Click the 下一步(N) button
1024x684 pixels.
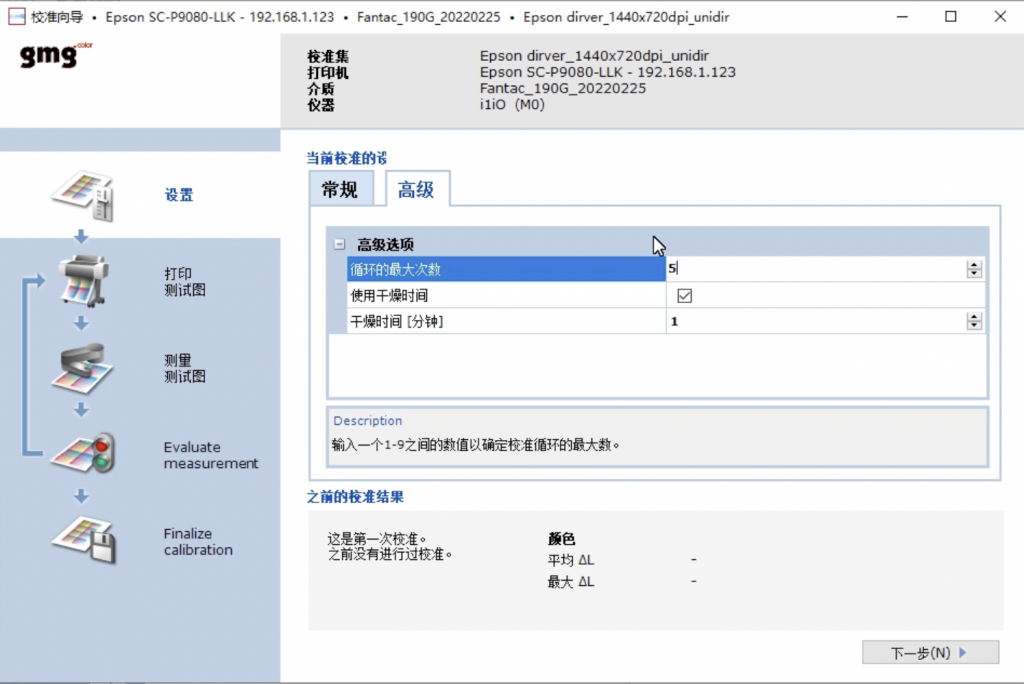tap(929, 653)
